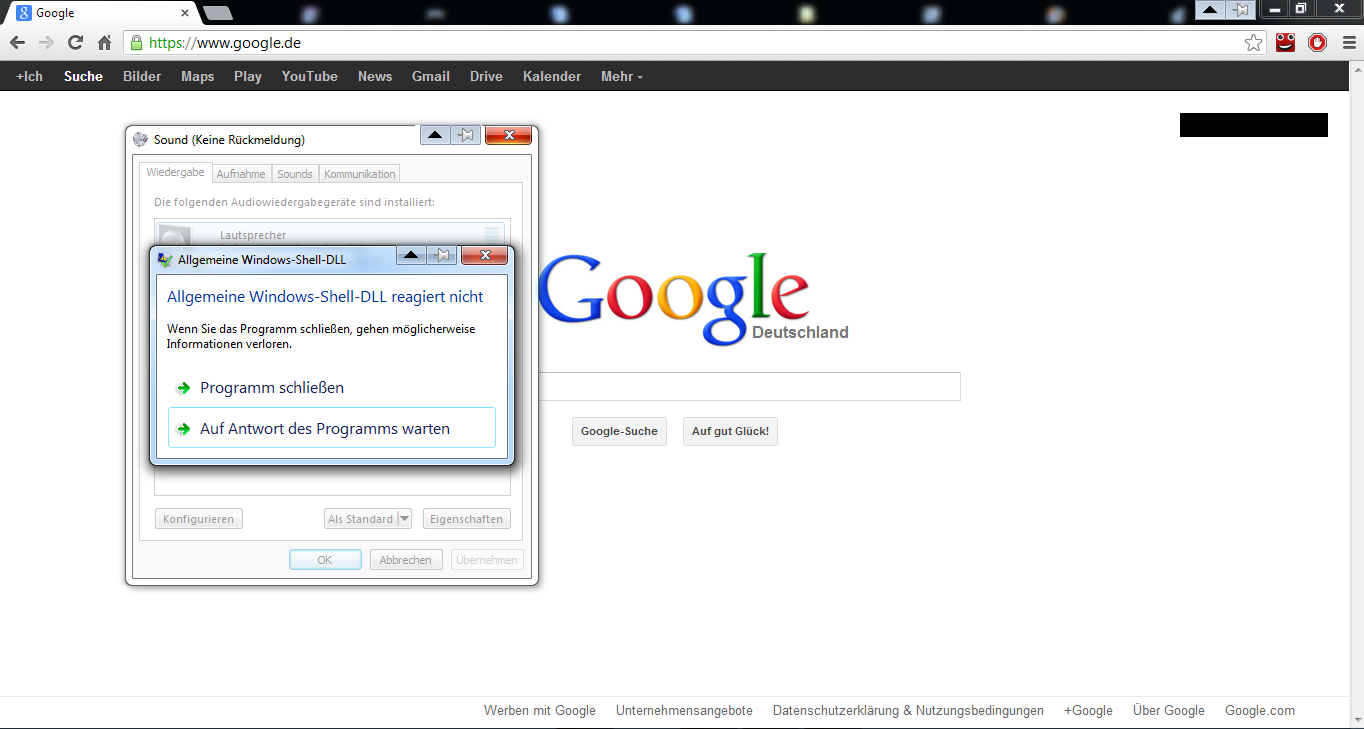This screenshot has height=729, width=1364.
Task: Open +Ich in the Google bar
Action: (x=29, y=76)
